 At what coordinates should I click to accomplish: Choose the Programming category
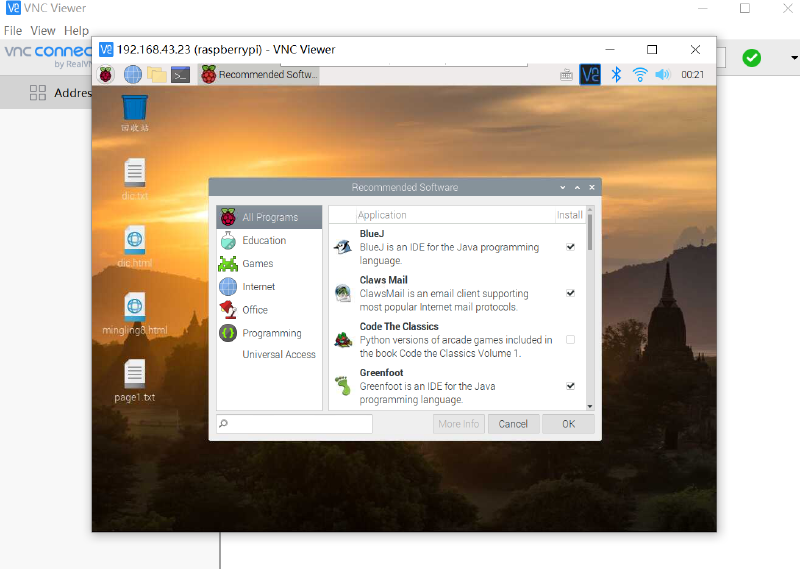pyautogui.click(x=271, y=333)
